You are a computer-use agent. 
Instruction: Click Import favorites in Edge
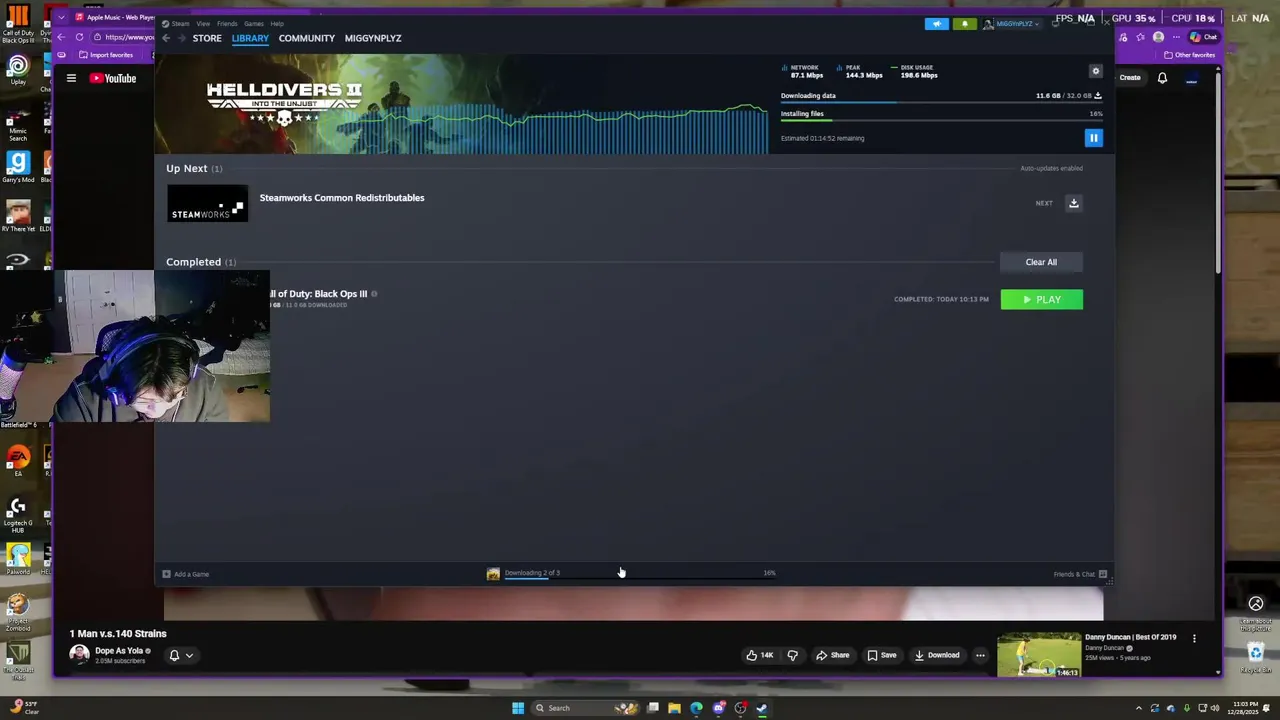pyautogui.click(x=105, y=55)
